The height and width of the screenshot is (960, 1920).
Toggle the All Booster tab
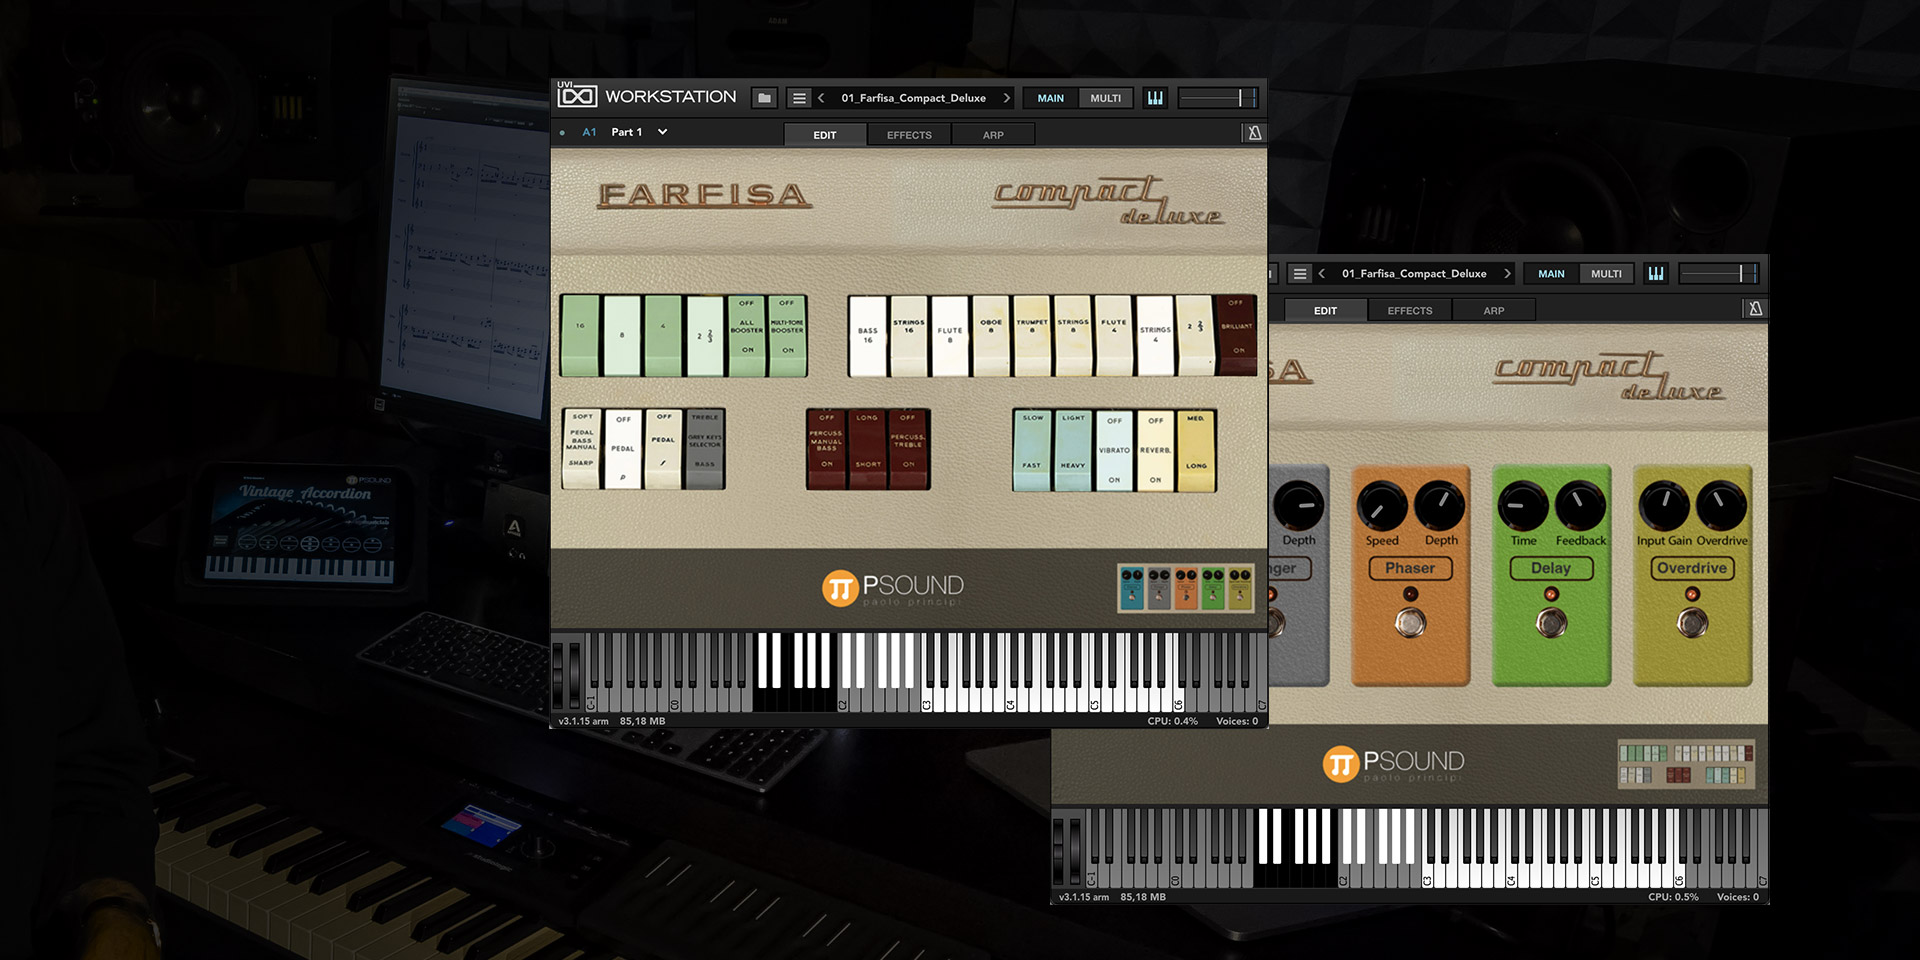(747, 335)
